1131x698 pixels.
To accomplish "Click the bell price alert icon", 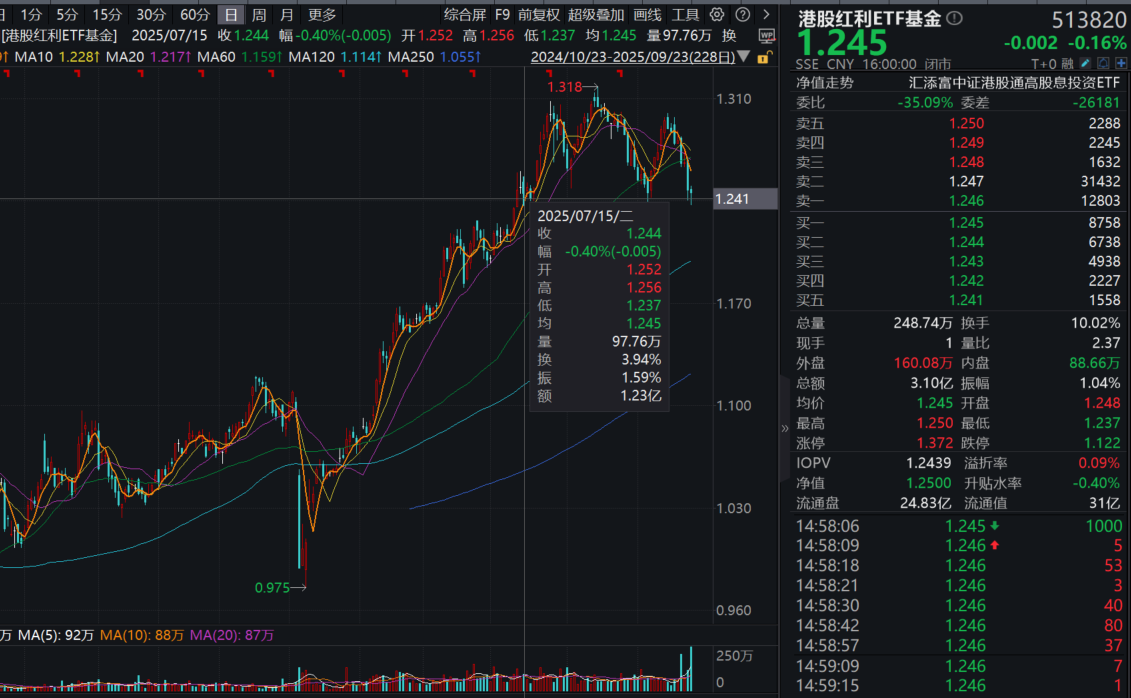I will pyautogui.click(x=1100, y=64).
